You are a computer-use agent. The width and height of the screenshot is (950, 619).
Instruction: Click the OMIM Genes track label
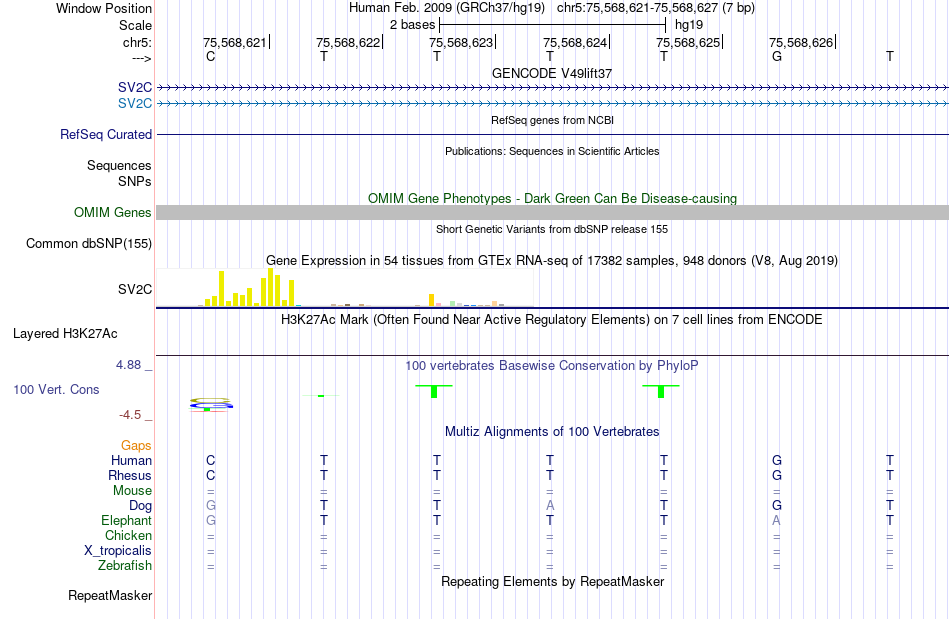point(113,213)
